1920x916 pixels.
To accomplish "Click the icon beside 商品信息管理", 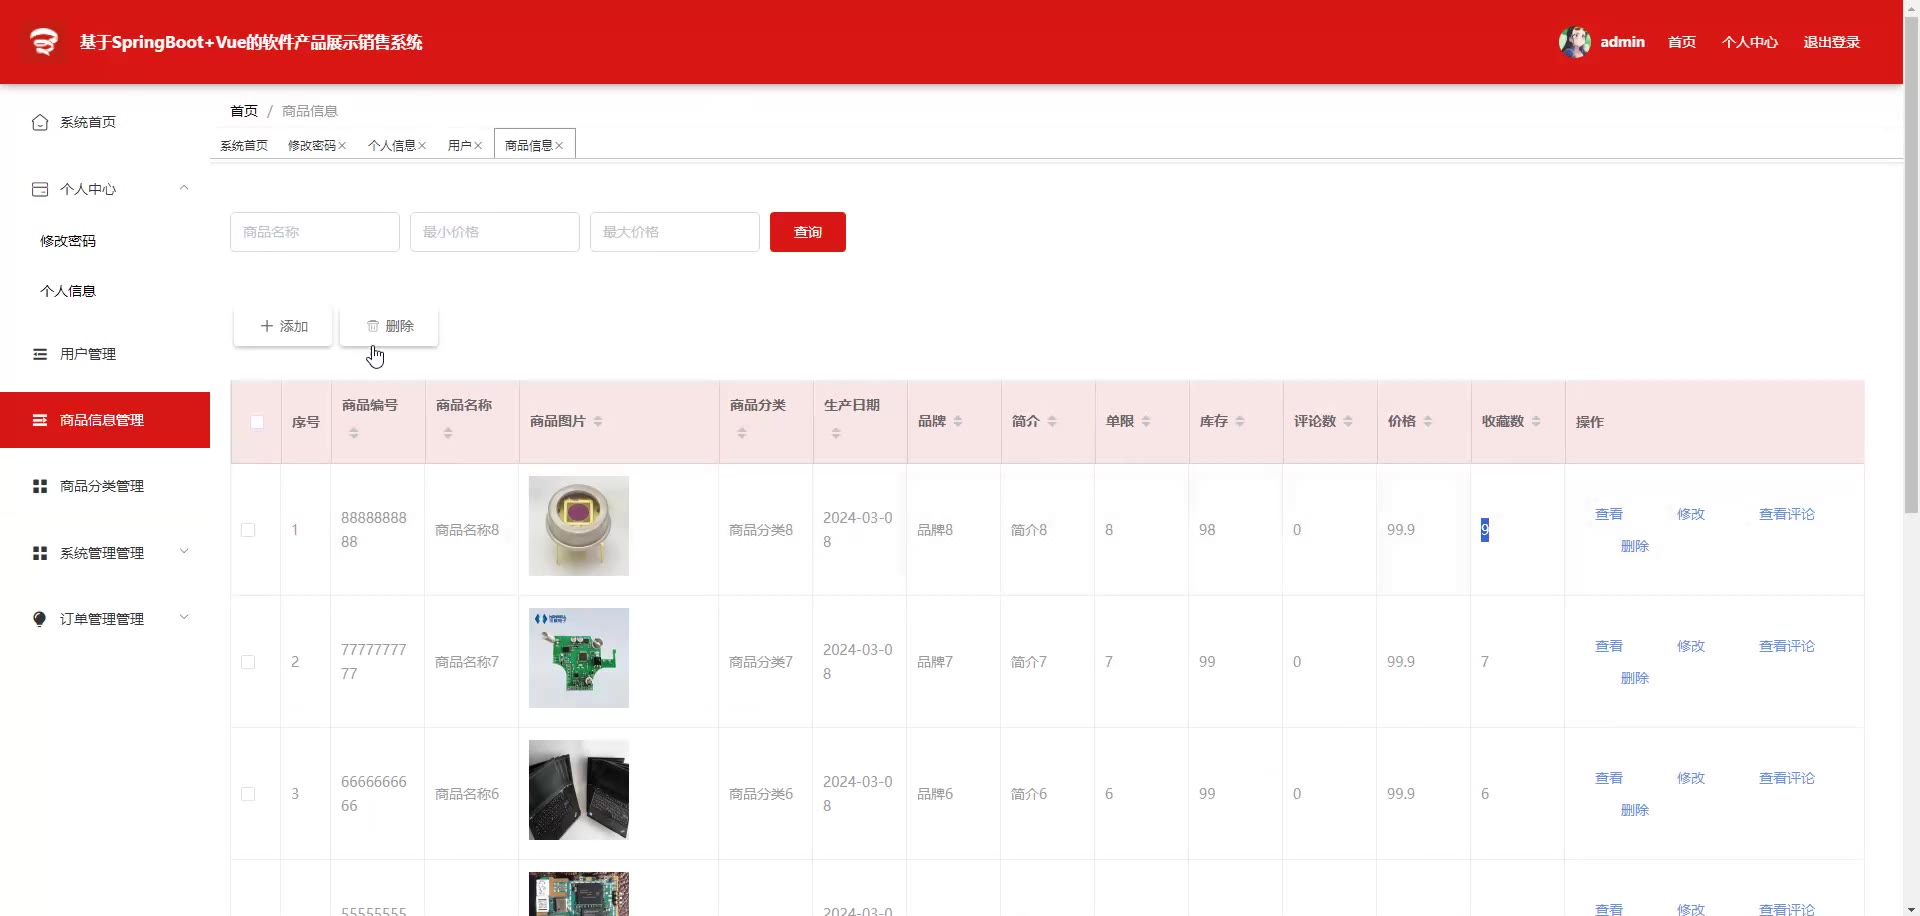I will 40,420.
